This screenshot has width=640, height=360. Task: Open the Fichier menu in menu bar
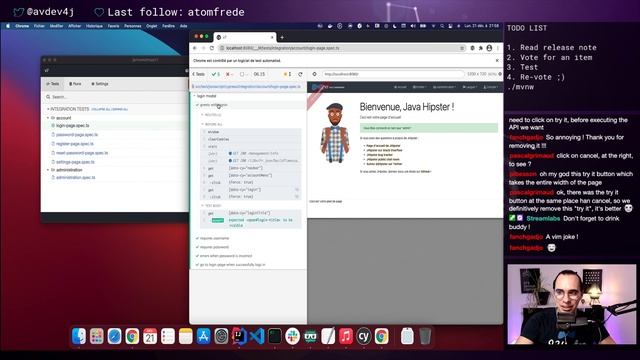click(39, 26)
